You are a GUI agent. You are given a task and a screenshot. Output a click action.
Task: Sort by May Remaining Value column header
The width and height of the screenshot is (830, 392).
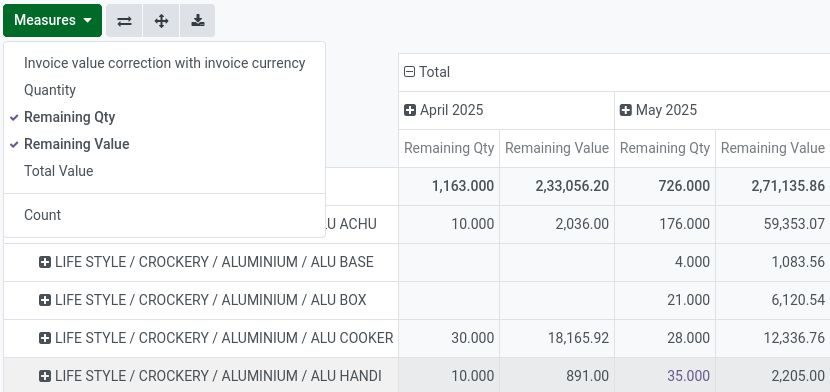[773, 148]
